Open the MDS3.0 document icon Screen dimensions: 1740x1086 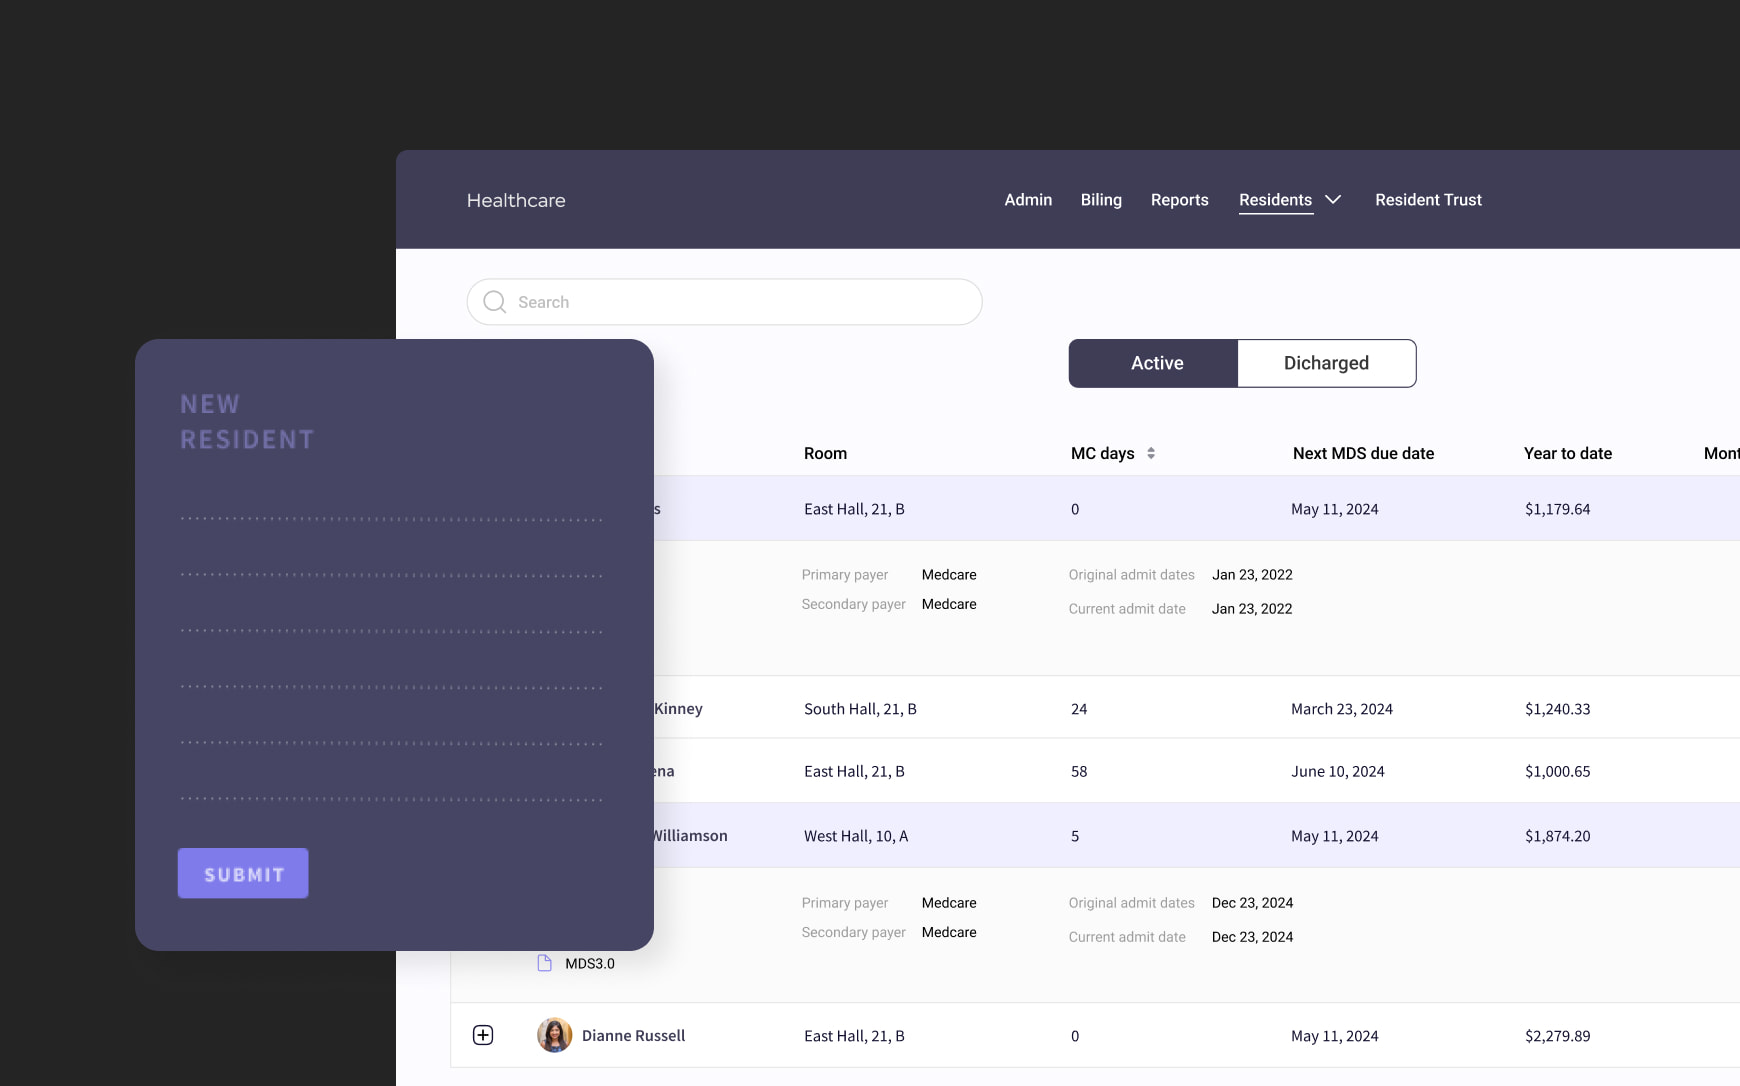click(545, 963)
